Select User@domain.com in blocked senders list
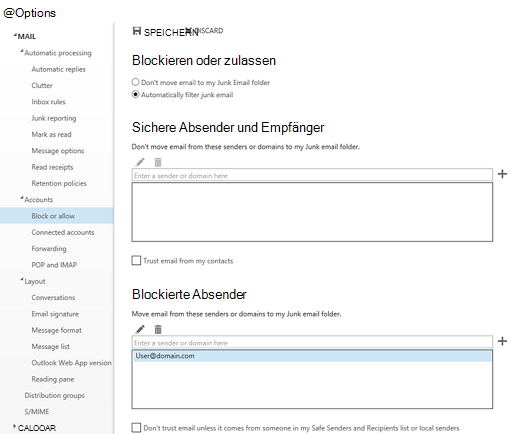Image resolution: width=510 pixels, height=434 pixels. tap(312, 356)
